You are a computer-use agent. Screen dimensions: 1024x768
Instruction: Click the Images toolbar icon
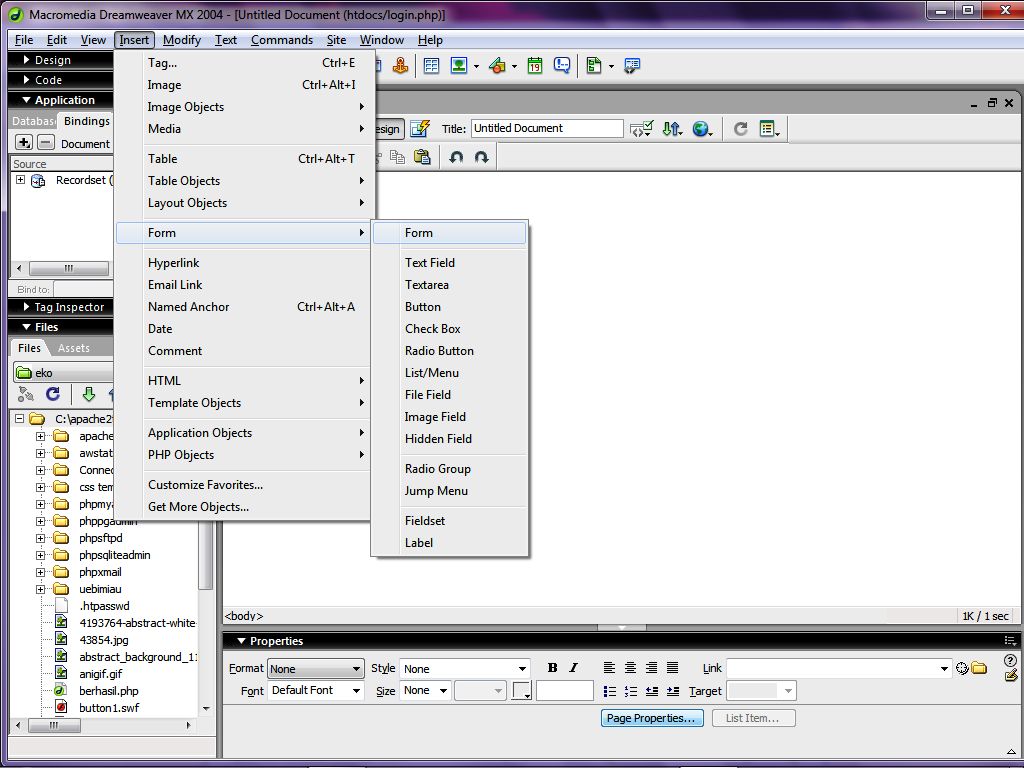[x=459, y=65]
